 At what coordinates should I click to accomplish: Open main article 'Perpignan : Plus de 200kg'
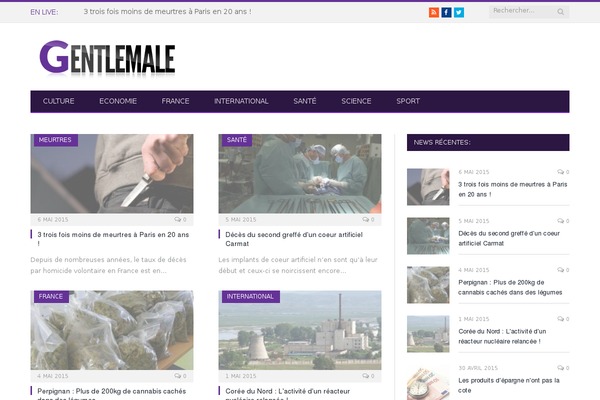tap(111, 394)
